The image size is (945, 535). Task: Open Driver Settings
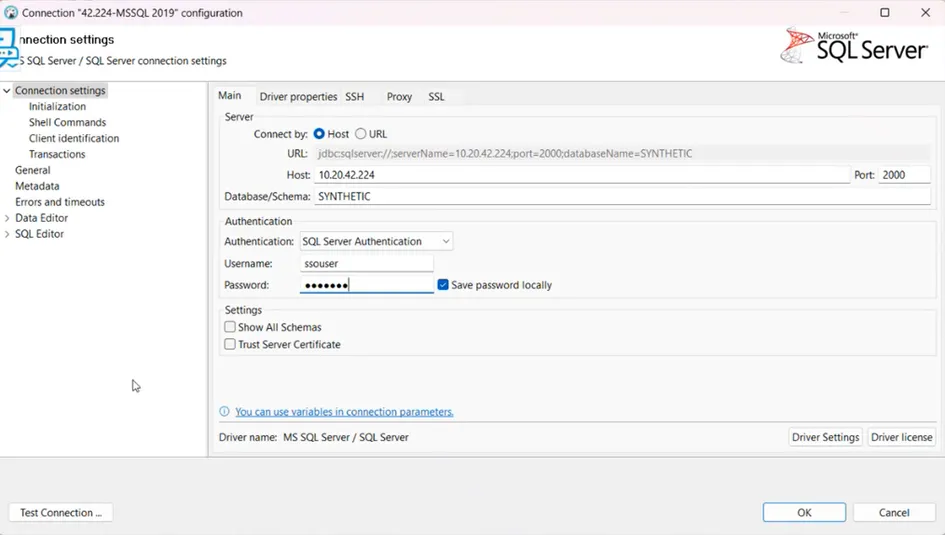coord(825,437)
